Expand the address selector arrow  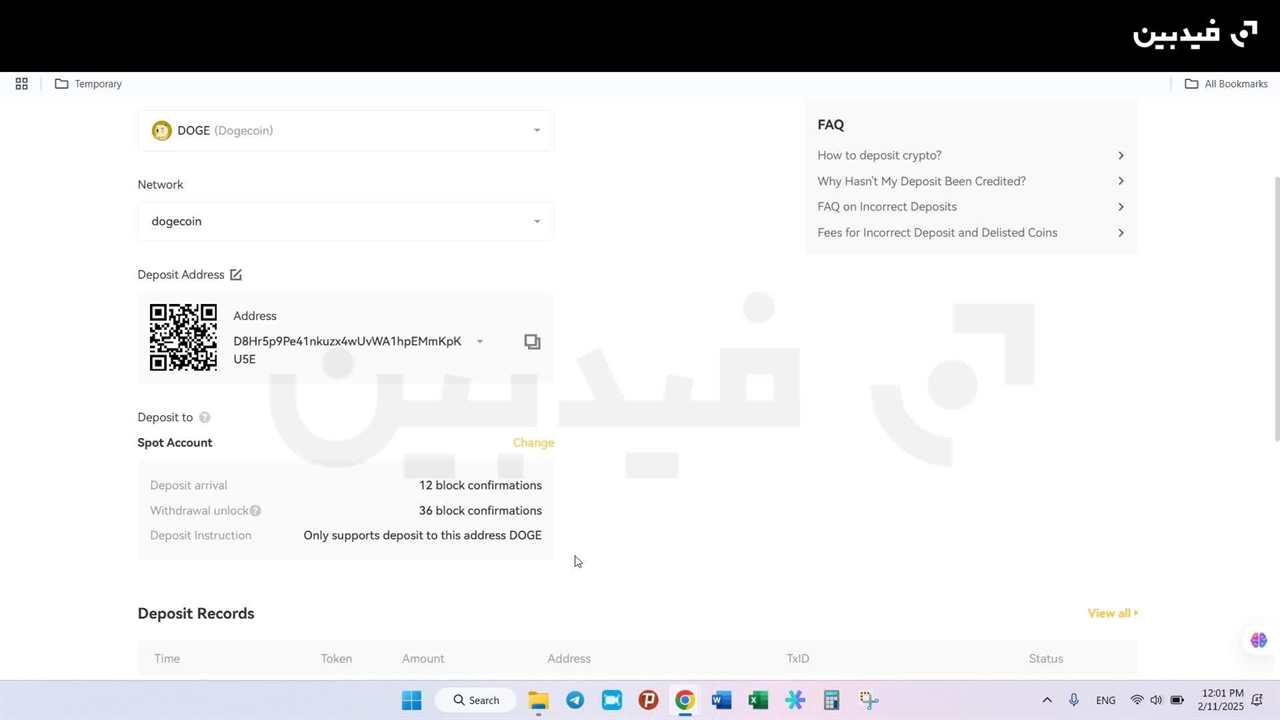tap(480, 342)
